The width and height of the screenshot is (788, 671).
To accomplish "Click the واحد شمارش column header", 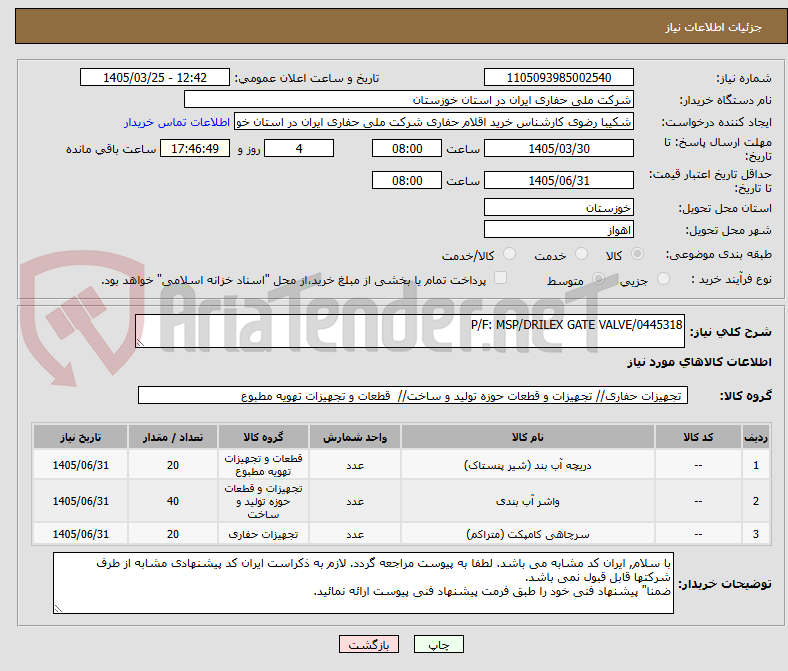I will point(355,437).
